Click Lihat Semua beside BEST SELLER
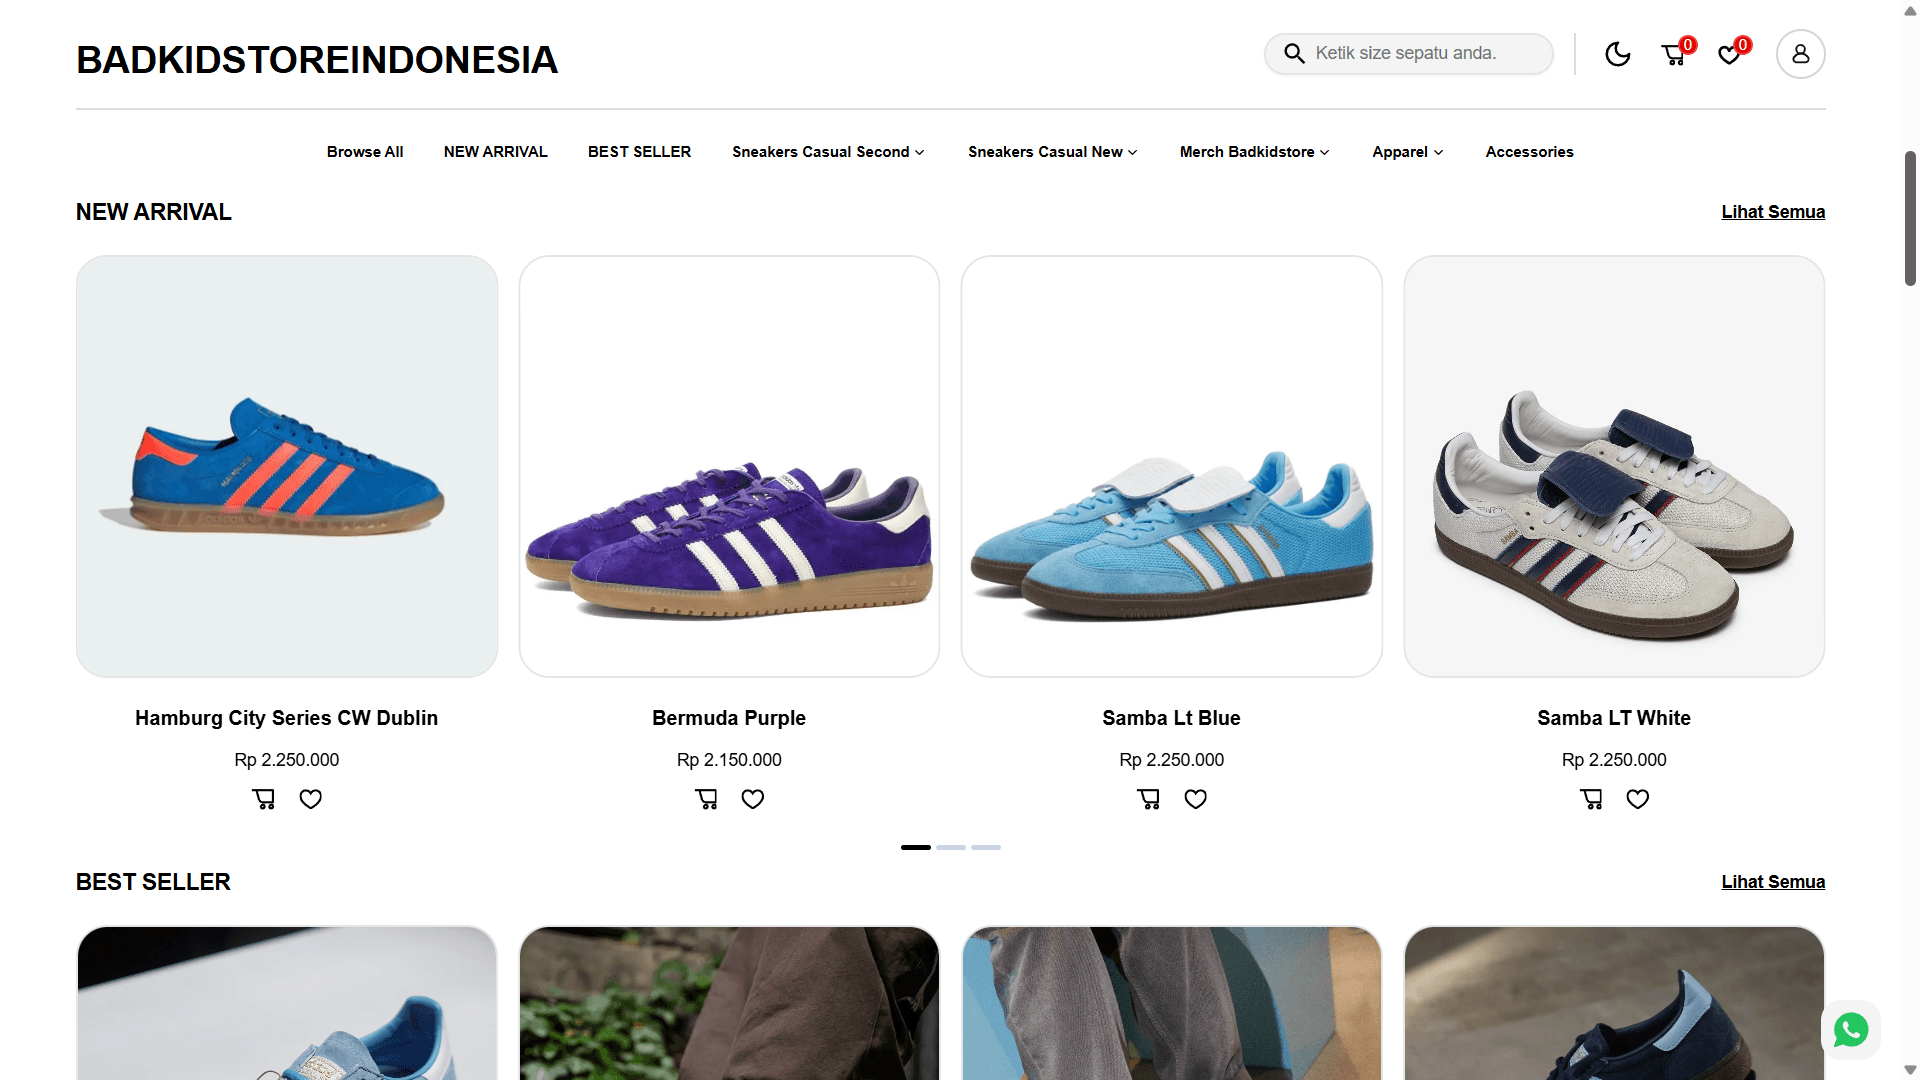 coord(1772,882)
